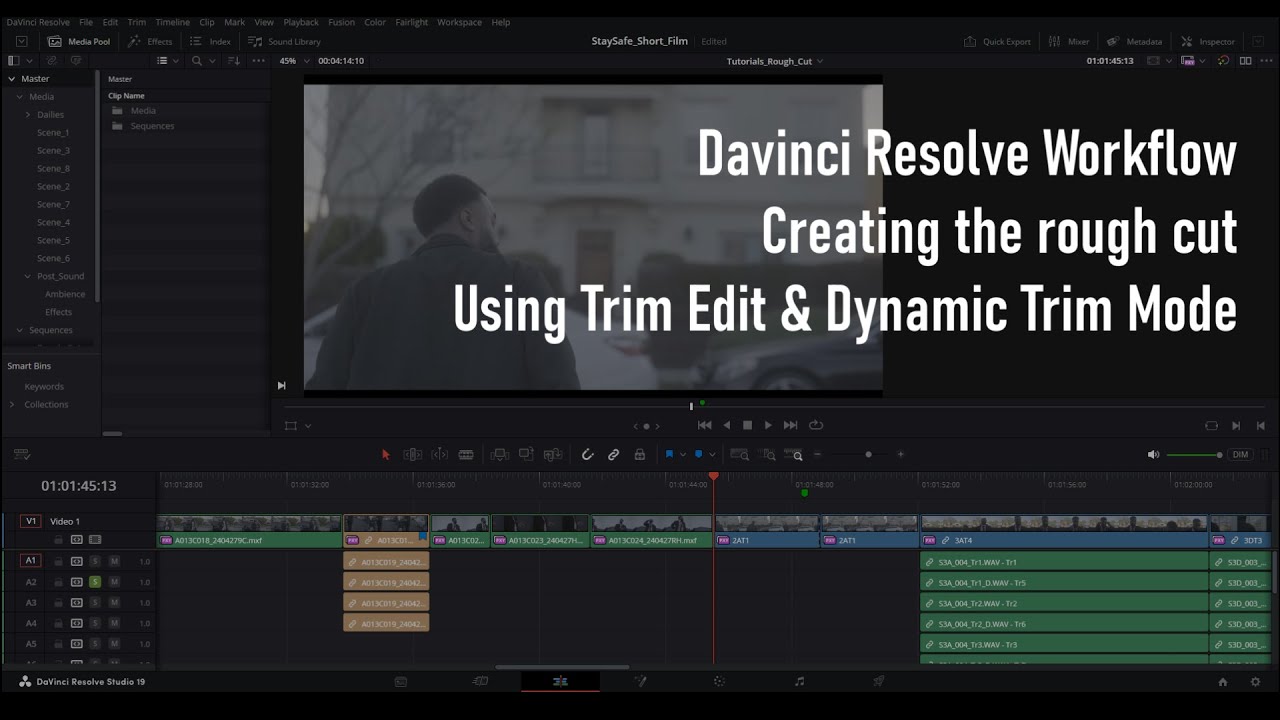Activate Trim Edit Mode tool

(x=412, y=454)
